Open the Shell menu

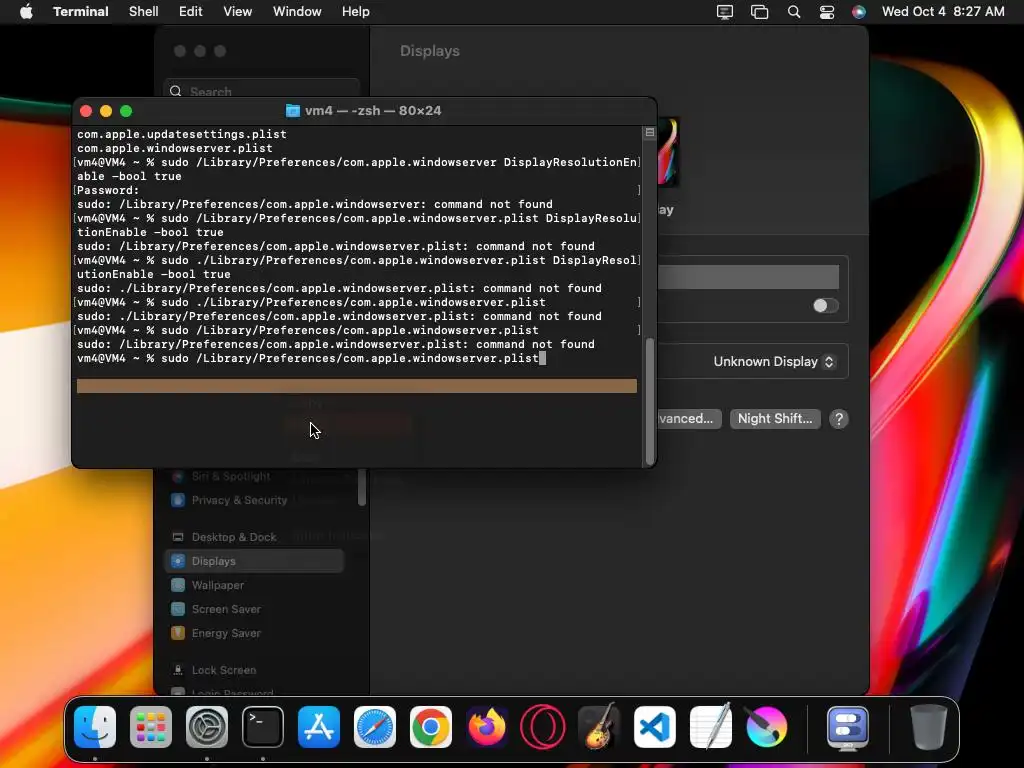tap(144, 12)
